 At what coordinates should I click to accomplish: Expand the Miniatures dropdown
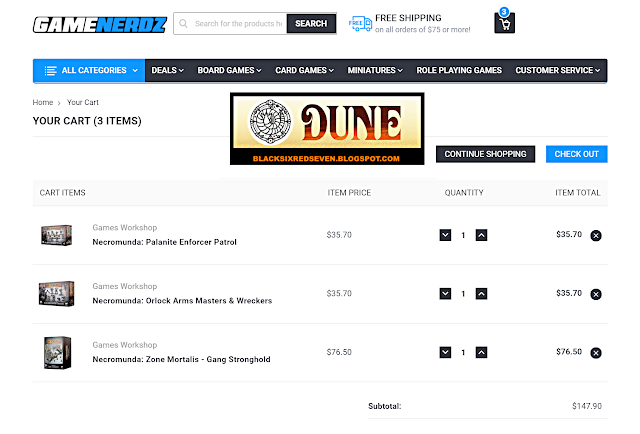click(375, 71)
